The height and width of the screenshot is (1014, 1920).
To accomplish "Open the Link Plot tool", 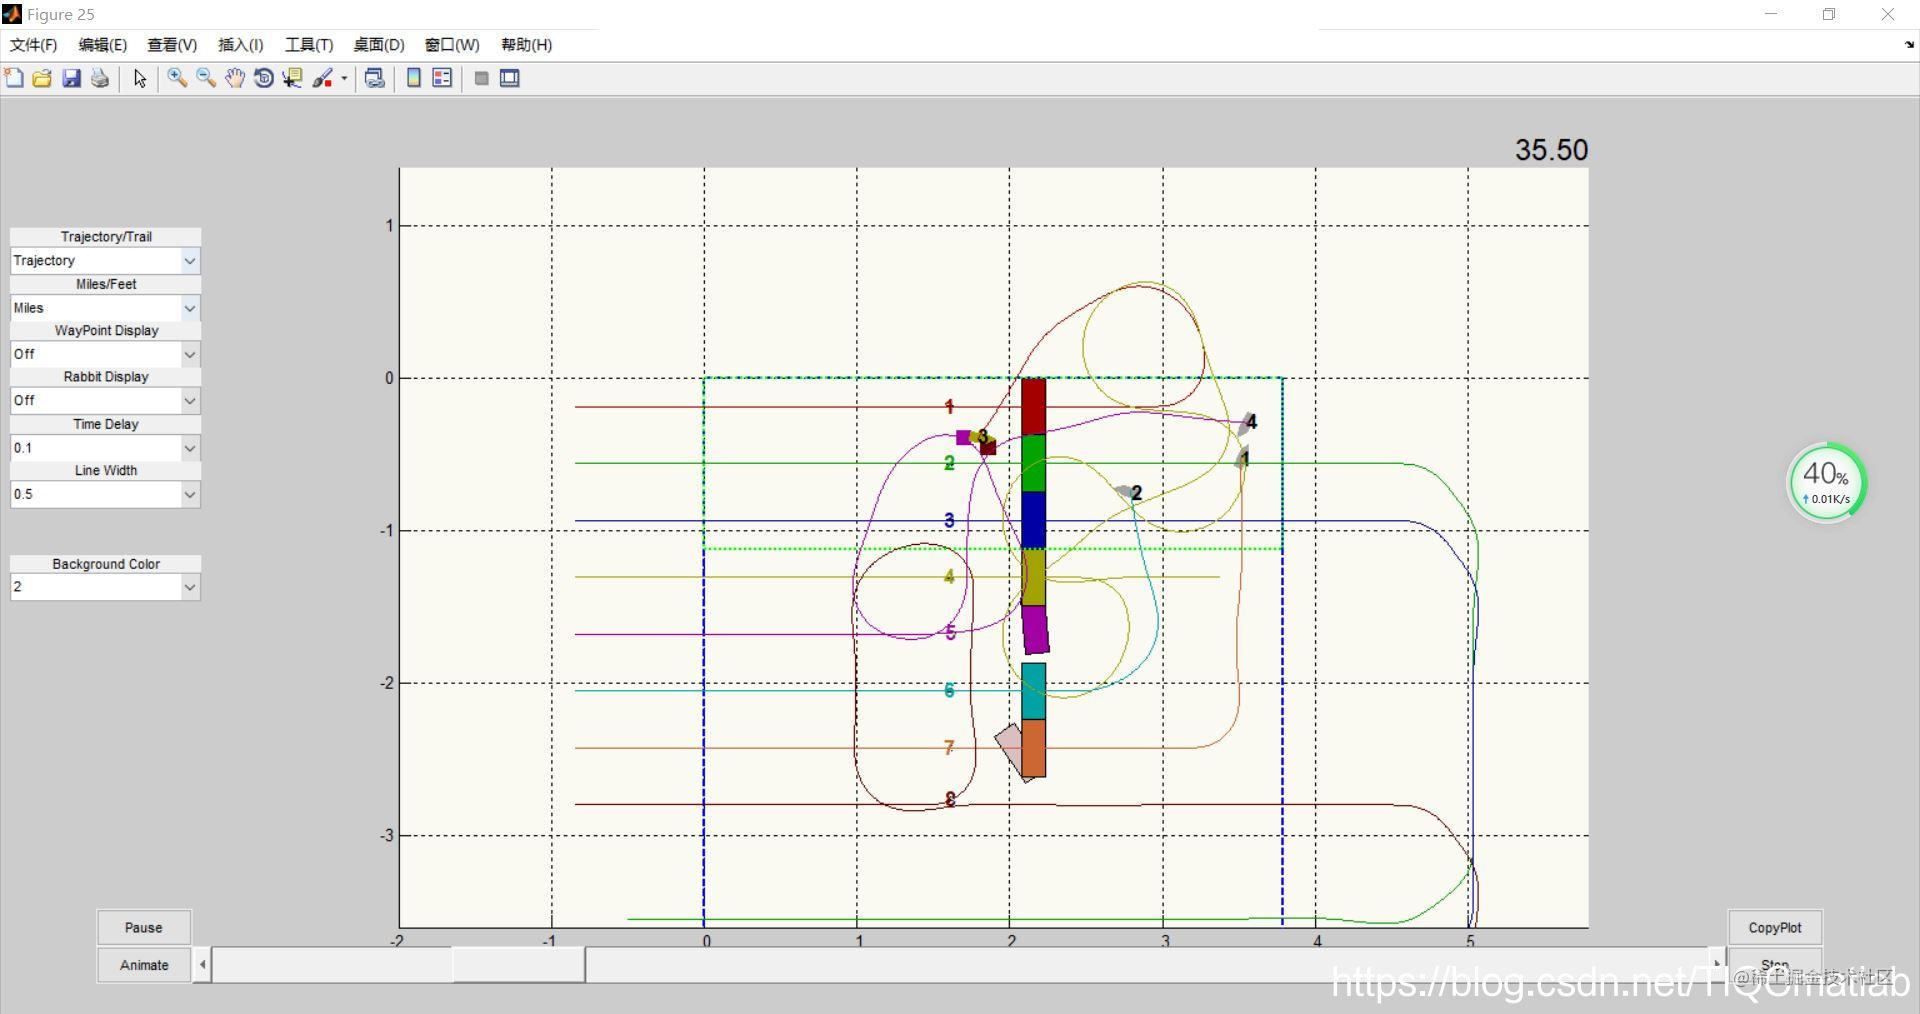I will pos(375,78).
